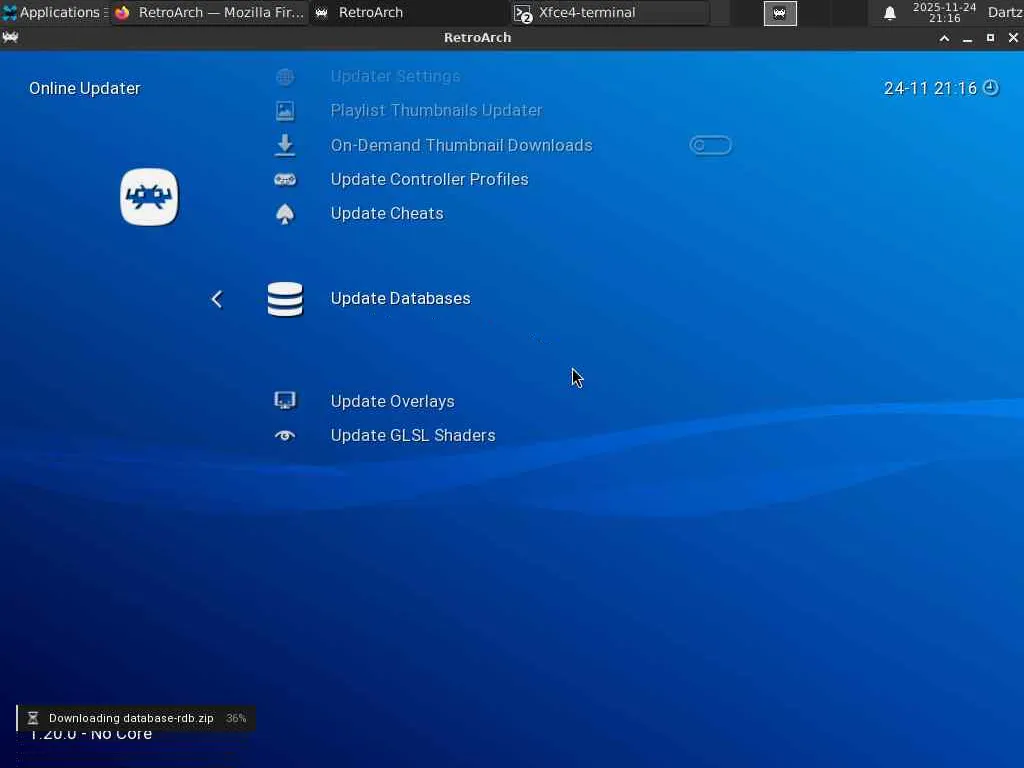The image size is (1024, 768).
Task: Go back using the left chevron arrow
Action: pos(217,299)
